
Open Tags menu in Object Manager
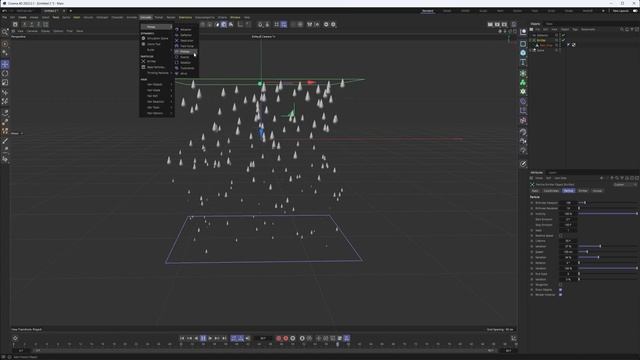[x=575, y=29]
